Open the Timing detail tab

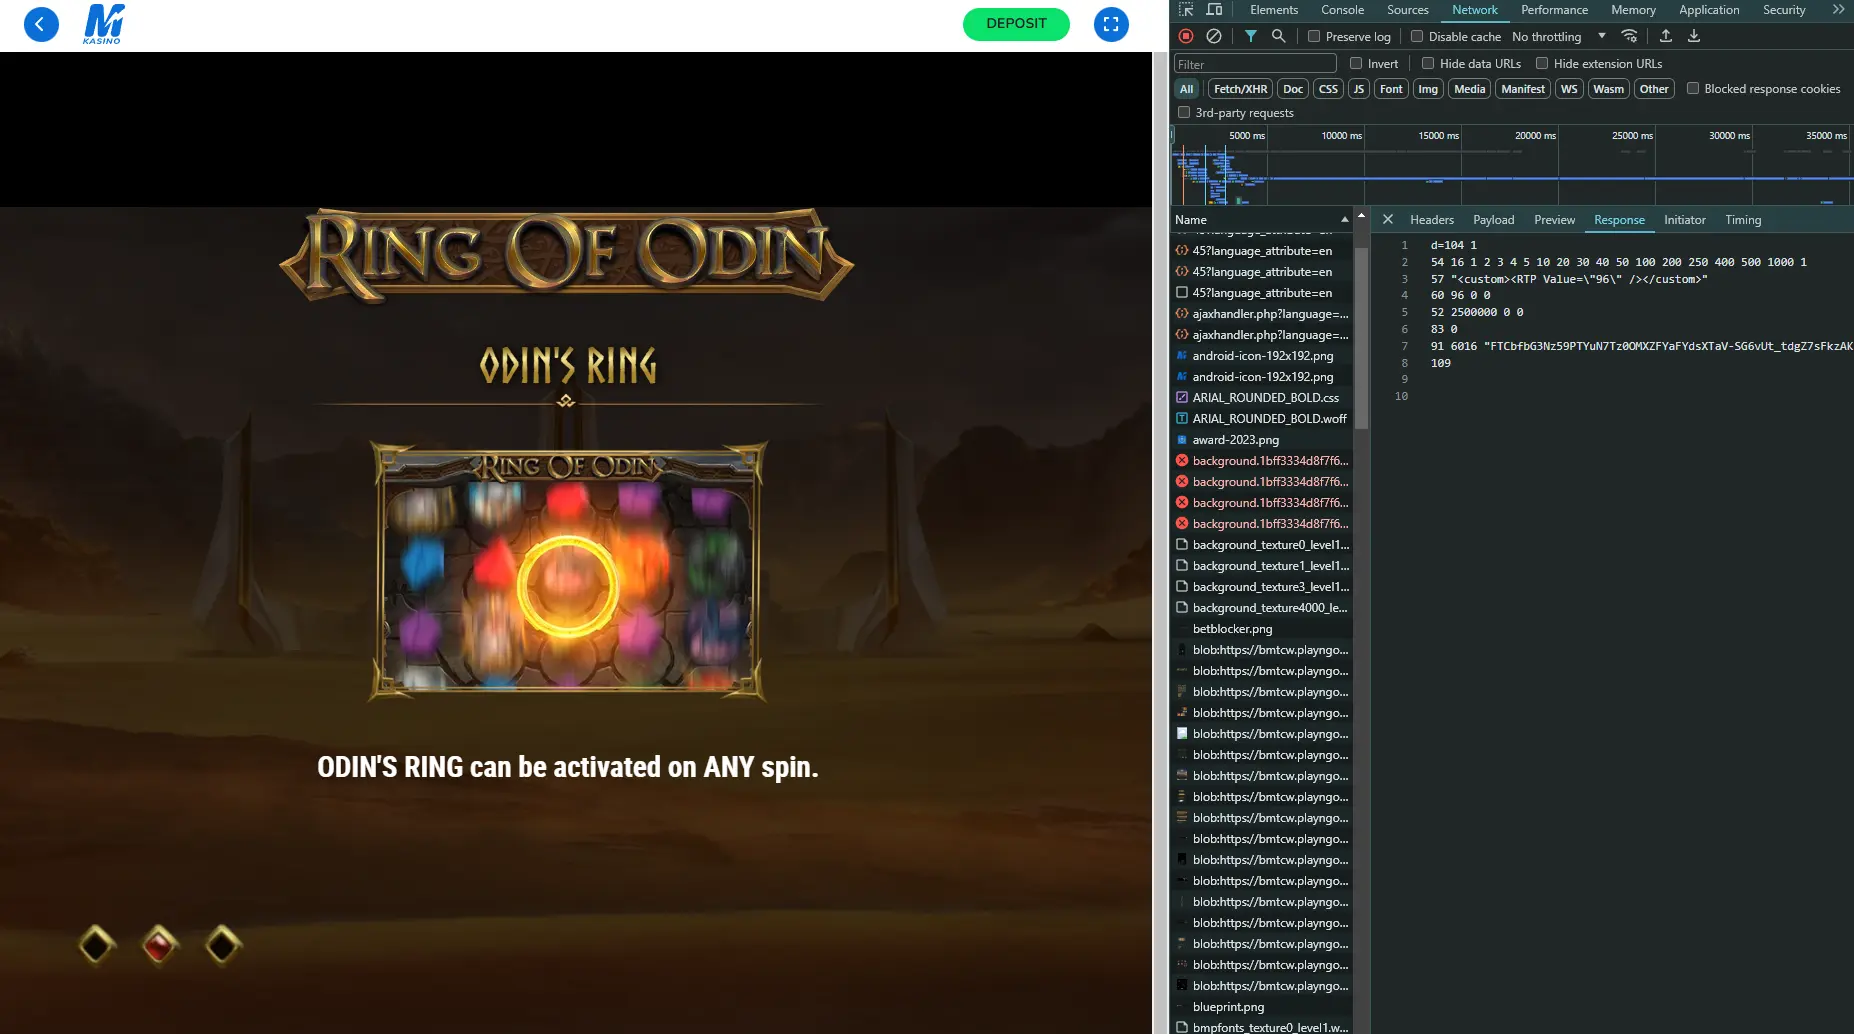coord(1743,220)
